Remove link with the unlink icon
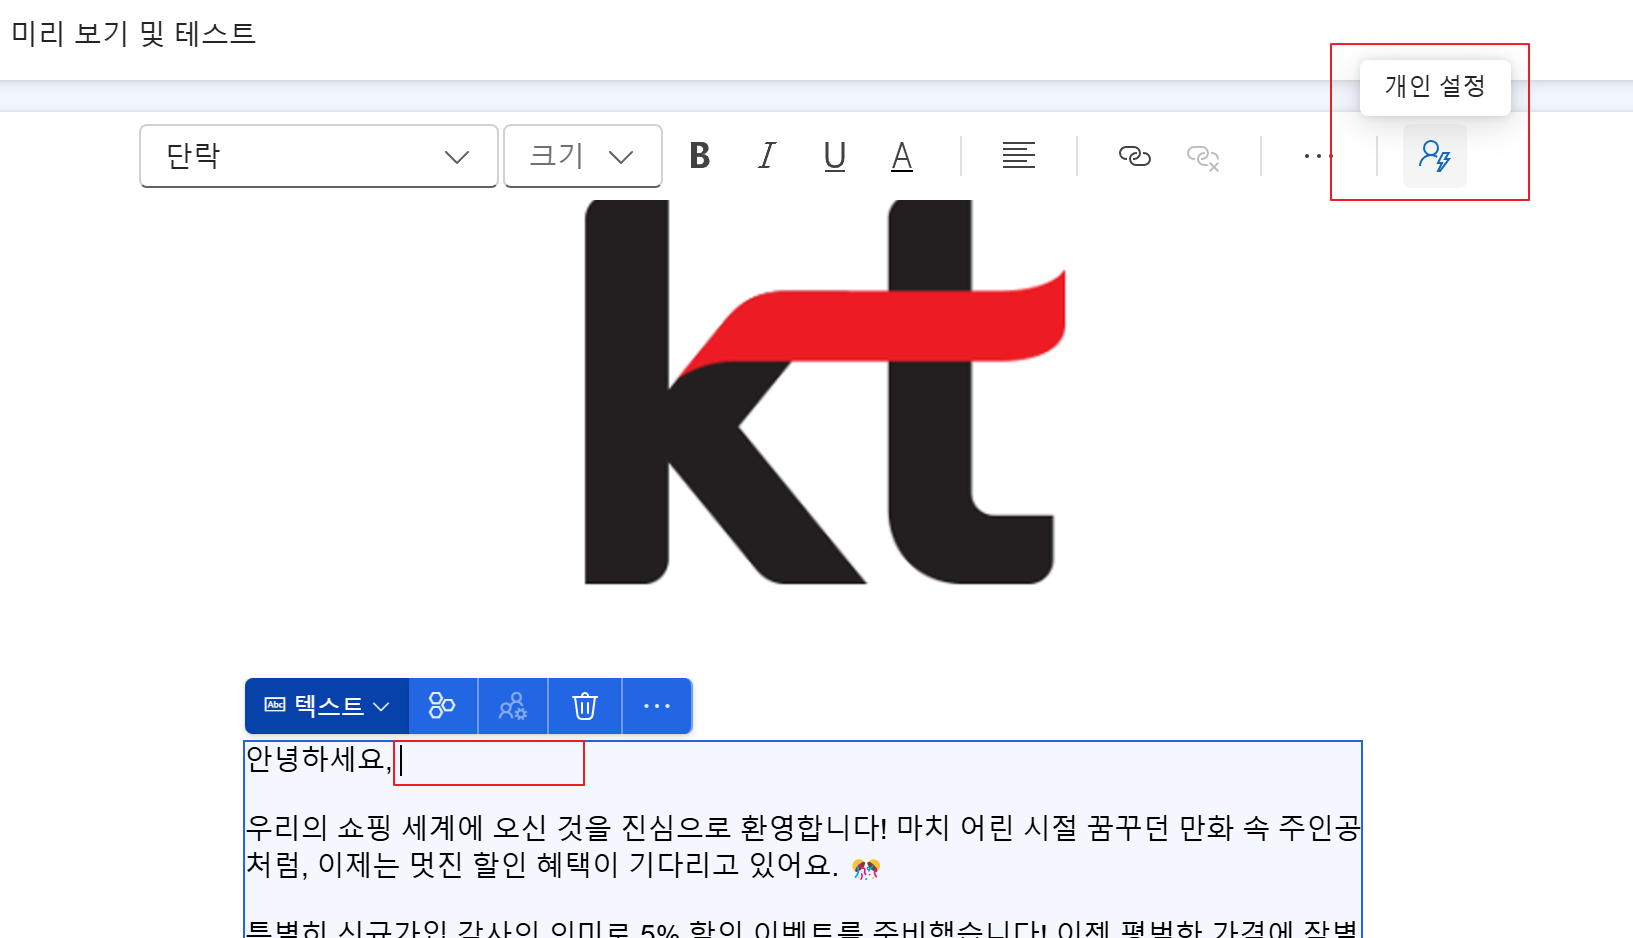This screenshot has height=938, width=1633. (1203, 157)
